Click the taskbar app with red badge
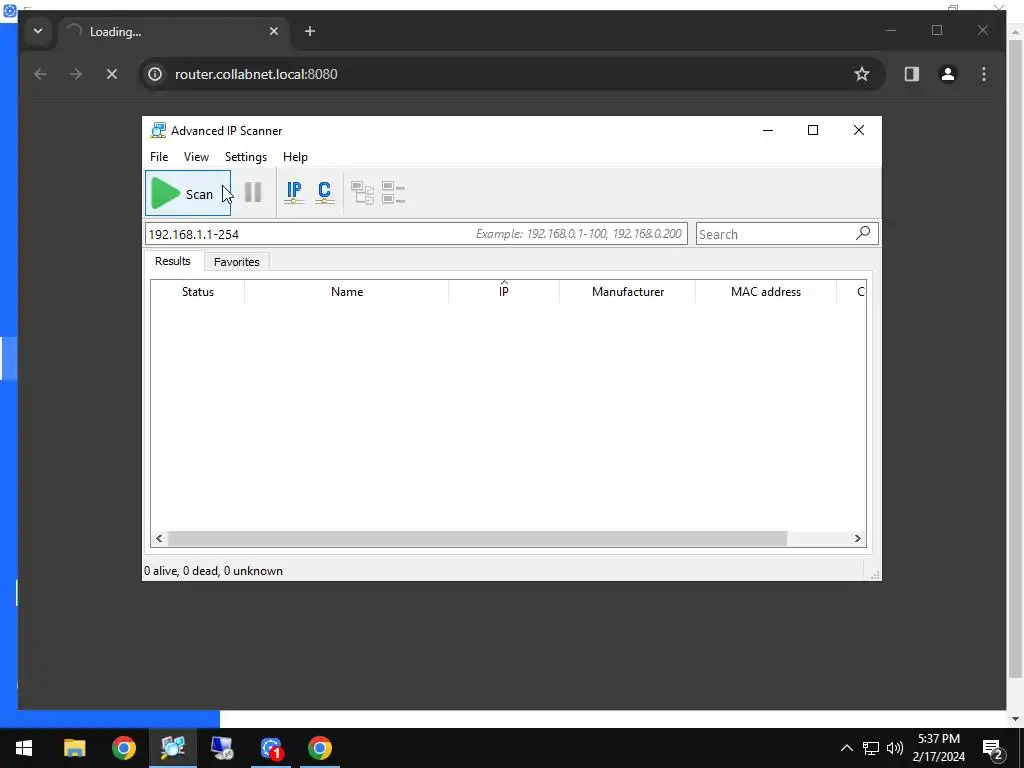 tap(271, 748)
